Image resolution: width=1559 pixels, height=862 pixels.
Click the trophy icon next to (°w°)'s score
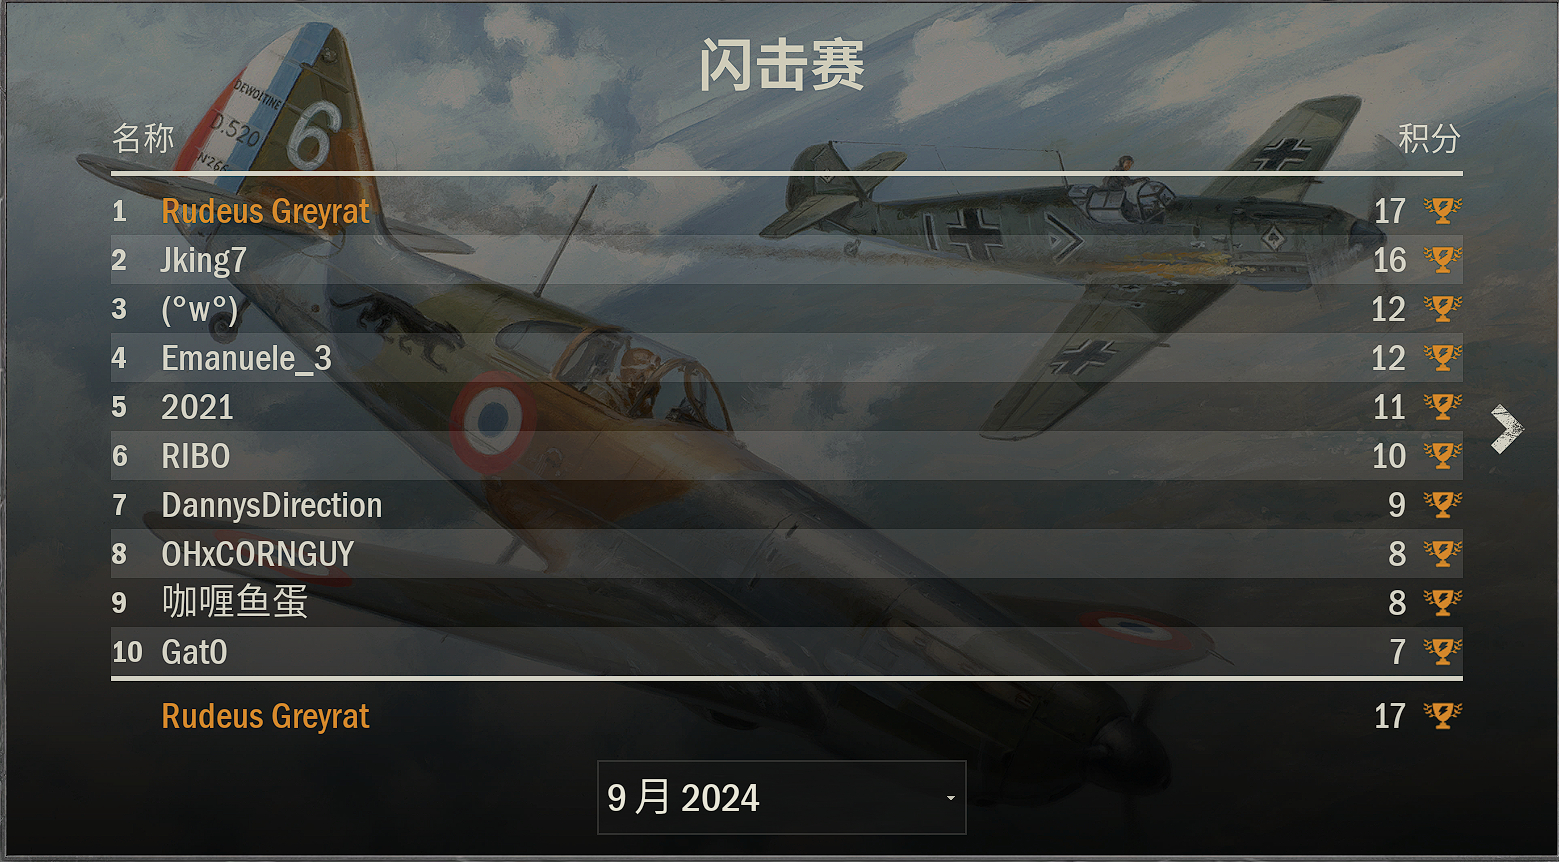coord(1442,309)
